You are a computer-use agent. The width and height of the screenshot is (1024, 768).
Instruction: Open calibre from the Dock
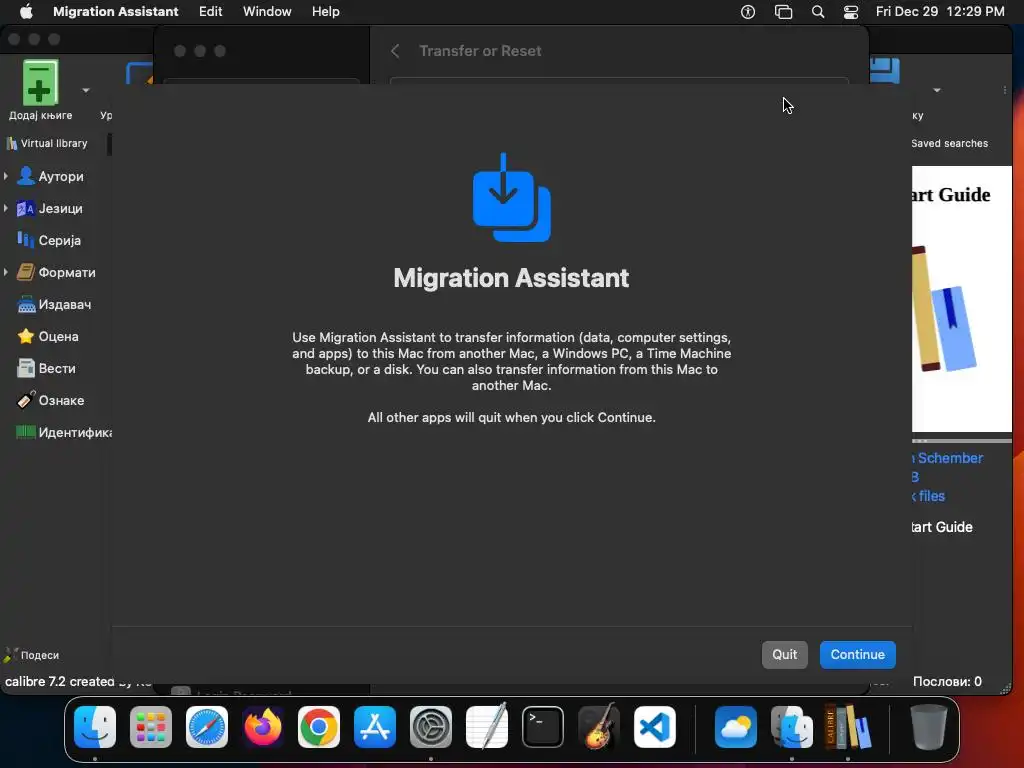pyautogui.click(x=848, y=727)
